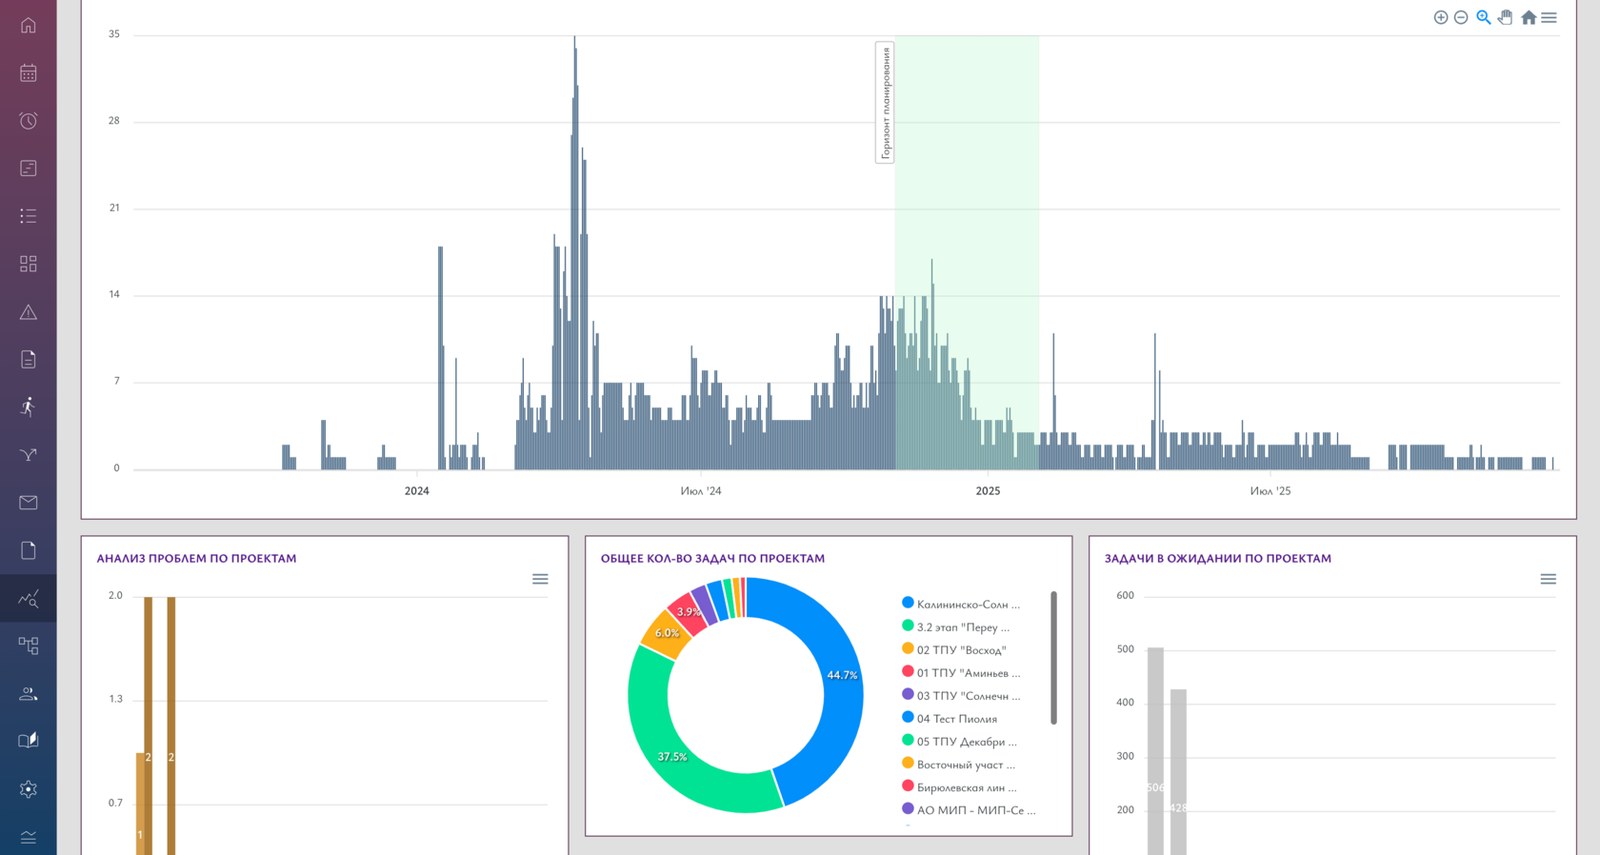Open the card/note icon below the clock icon

click(28, 168)
